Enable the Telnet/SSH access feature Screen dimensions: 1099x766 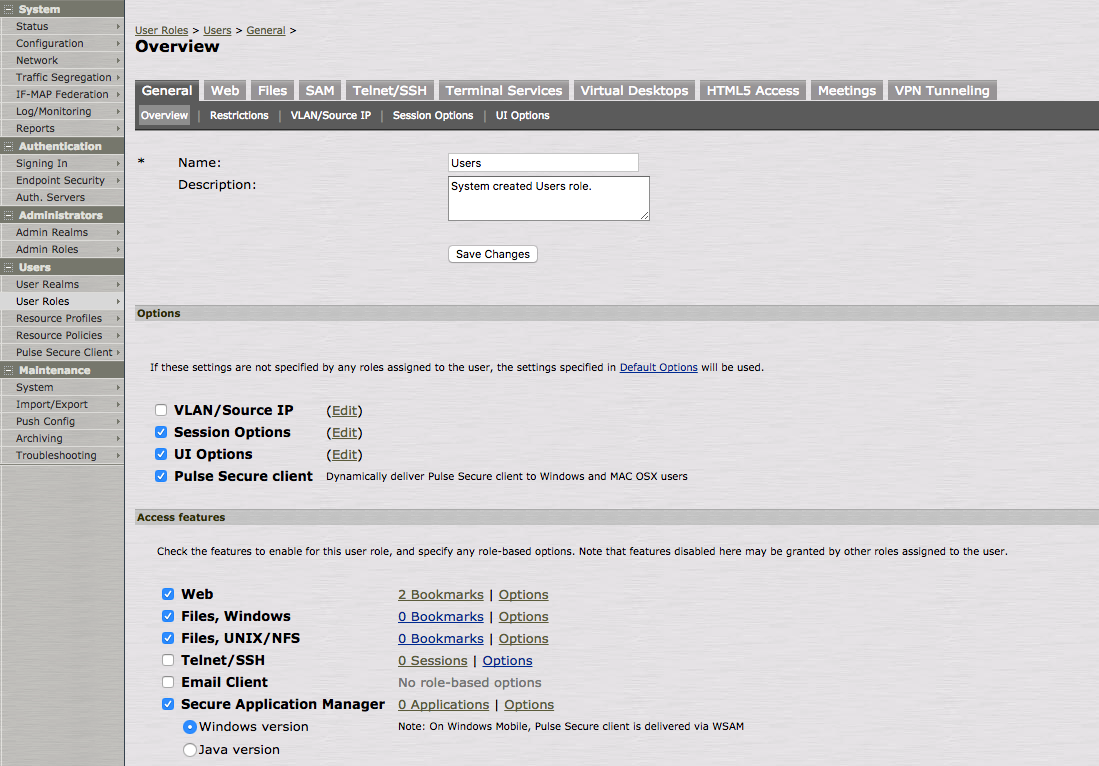tap(168, 660)
